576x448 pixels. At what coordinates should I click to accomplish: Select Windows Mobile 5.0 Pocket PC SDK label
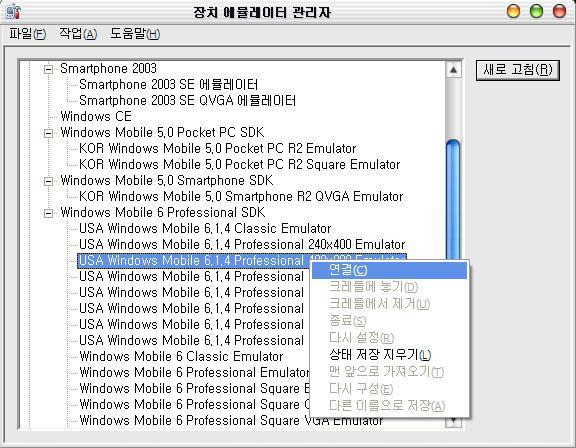coord(162,133)
